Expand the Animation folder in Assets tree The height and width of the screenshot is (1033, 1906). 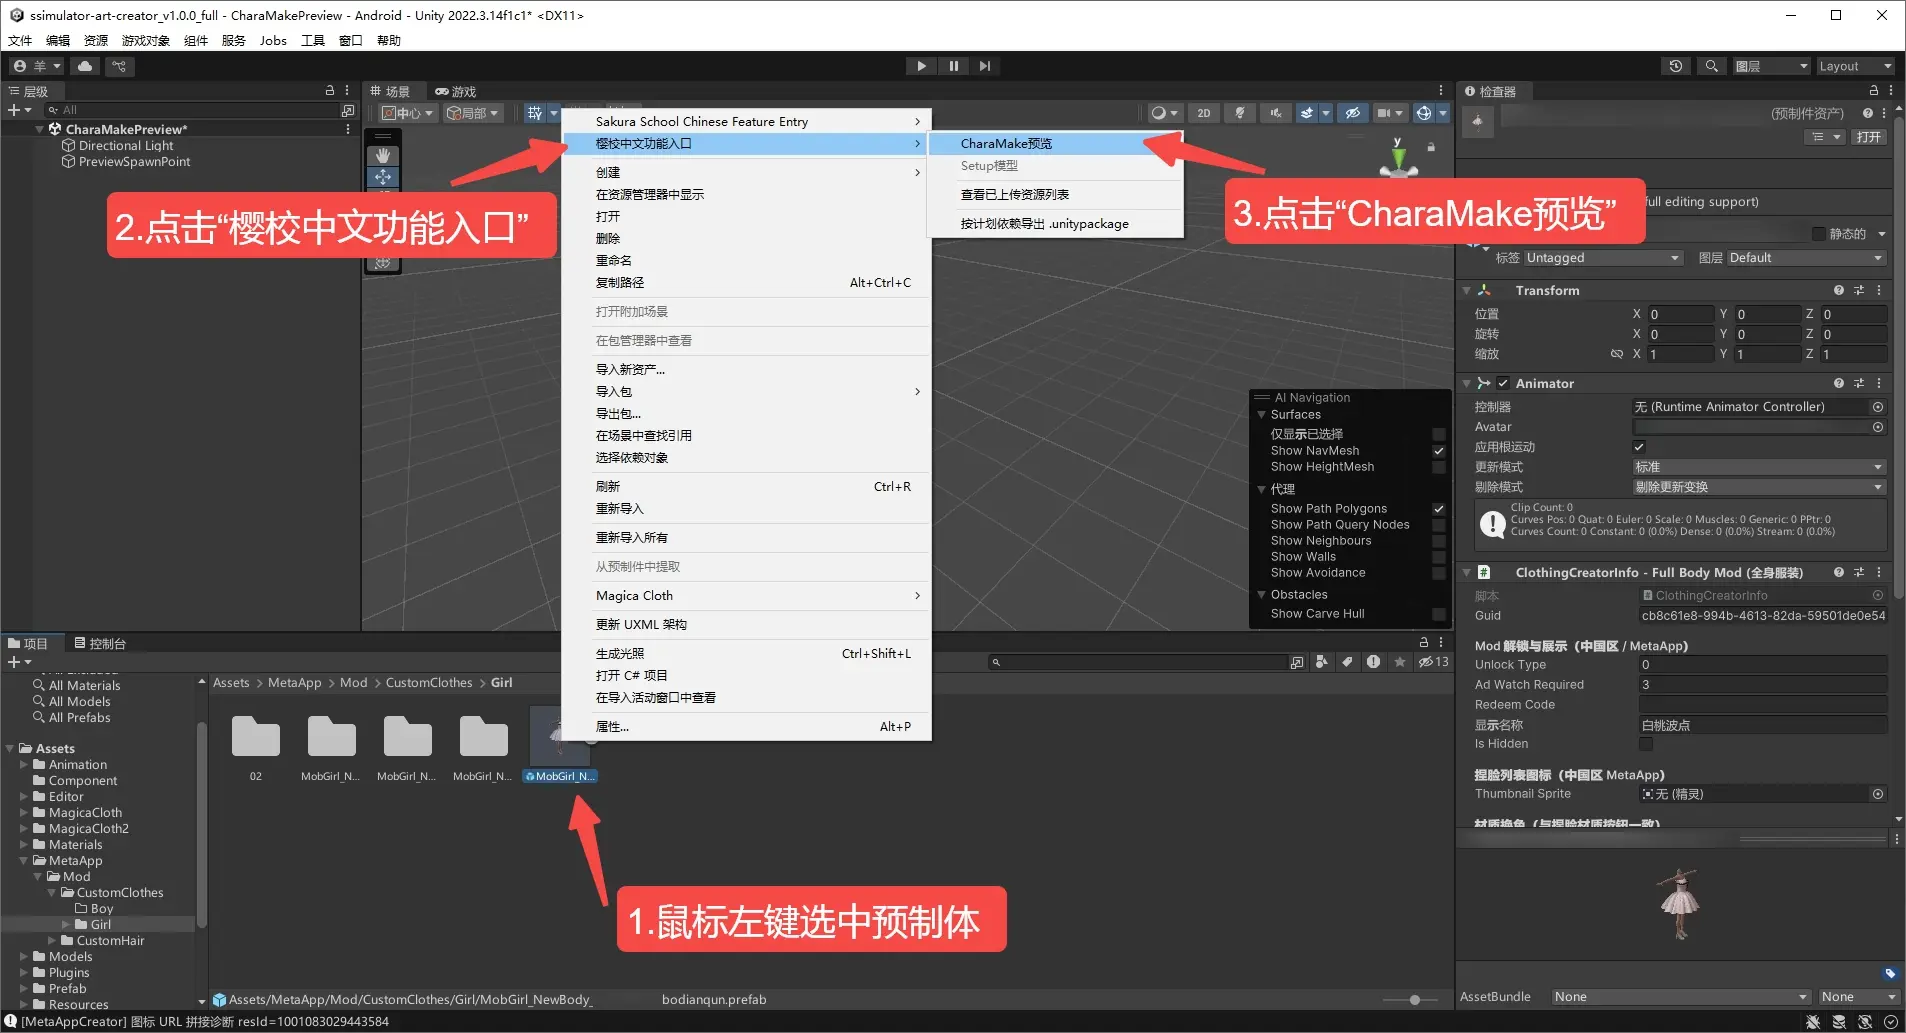(24, 765)
